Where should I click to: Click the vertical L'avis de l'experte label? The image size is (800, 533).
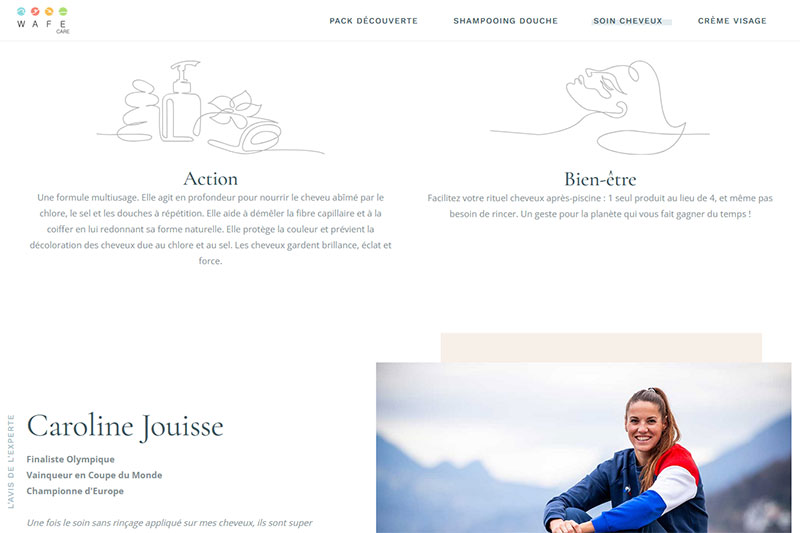point(11,462)
